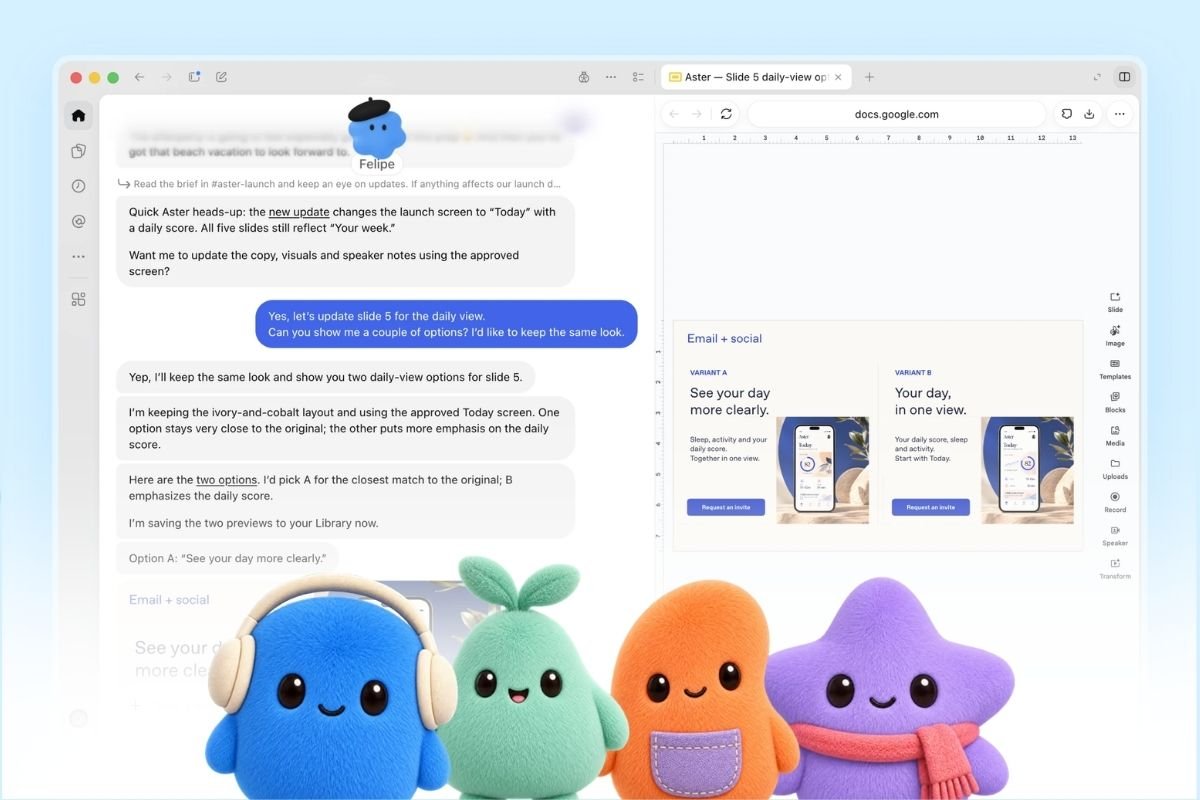Open the sidebar three-dots more menu
The width and height of the screenshot is (1200, 800).
pos(79,257)
